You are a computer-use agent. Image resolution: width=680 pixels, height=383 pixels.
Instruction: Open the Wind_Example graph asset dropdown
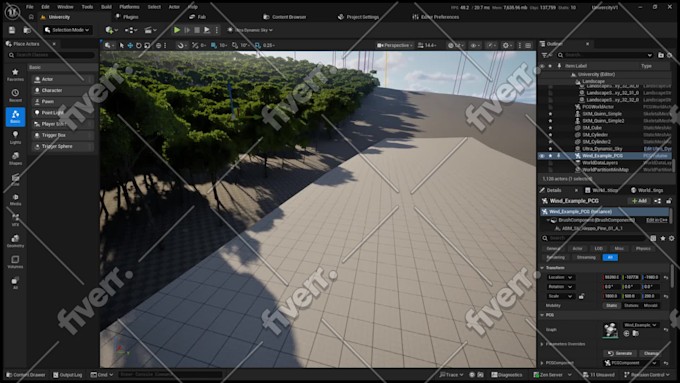(x=640, y=325)
